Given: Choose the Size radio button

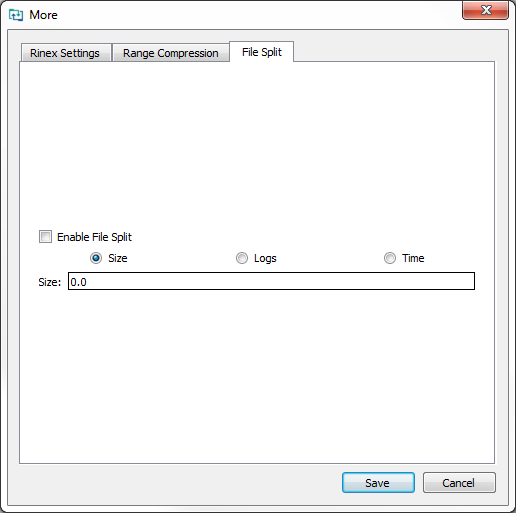Looking at the screenshot, I should pyautogui.click(x=96, y=258).
